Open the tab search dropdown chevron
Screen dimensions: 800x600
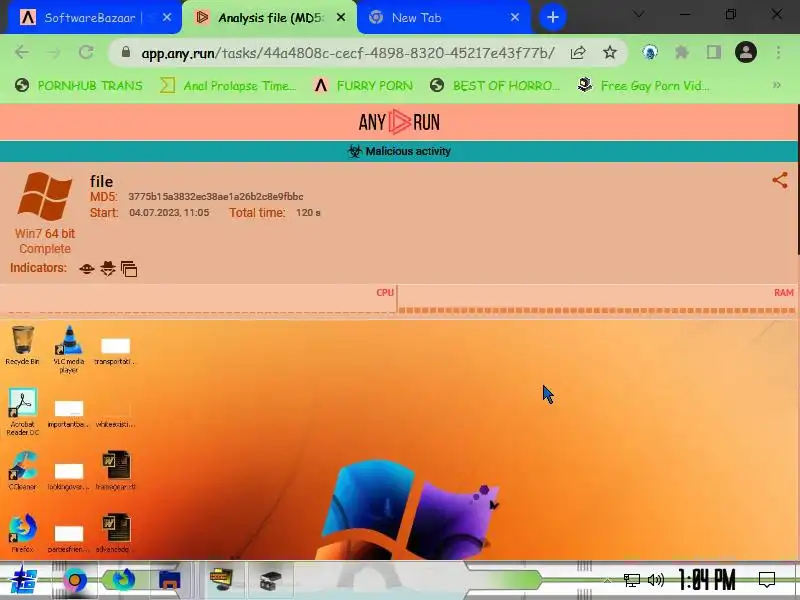(638, 14)
